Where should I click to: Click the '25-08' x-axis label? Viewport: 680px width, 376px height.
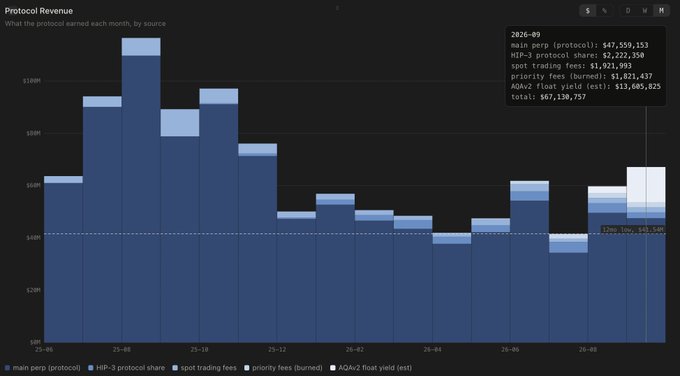tap(121, 350)
